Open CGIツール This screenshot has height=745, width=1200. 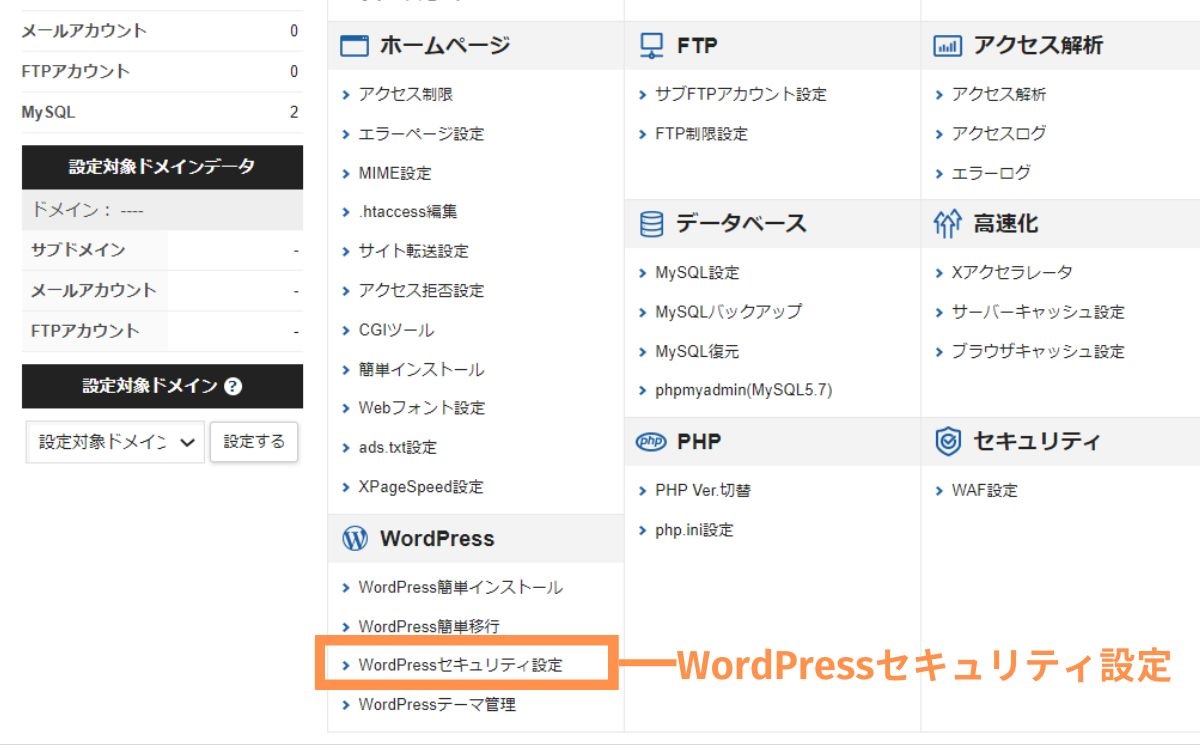pos(396,330)
